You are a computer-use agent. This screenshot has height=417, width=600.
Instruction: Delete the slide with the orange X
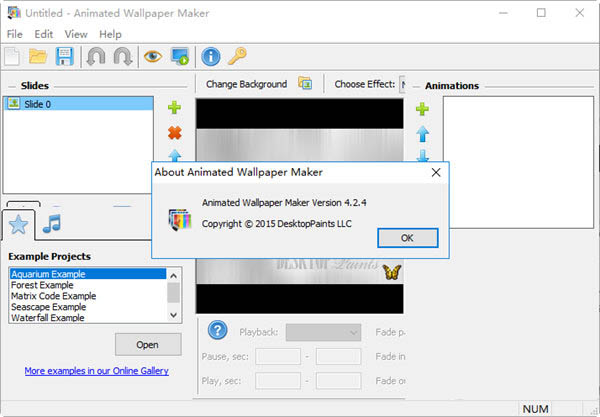click(174, 133)
